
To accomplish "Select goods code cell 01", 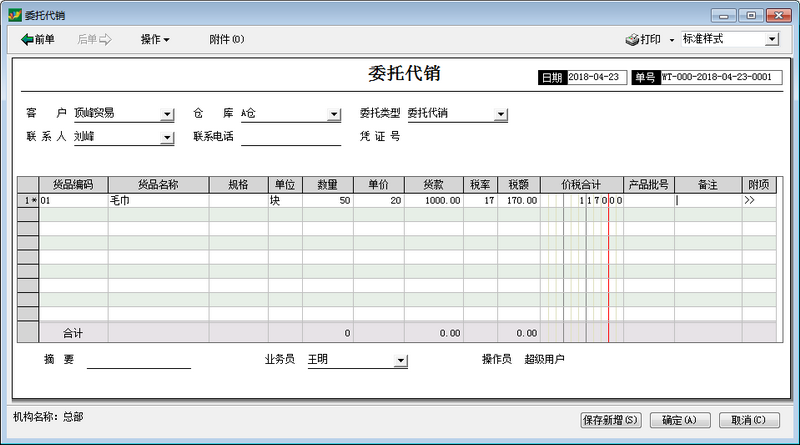I will (x=73, y=201).
